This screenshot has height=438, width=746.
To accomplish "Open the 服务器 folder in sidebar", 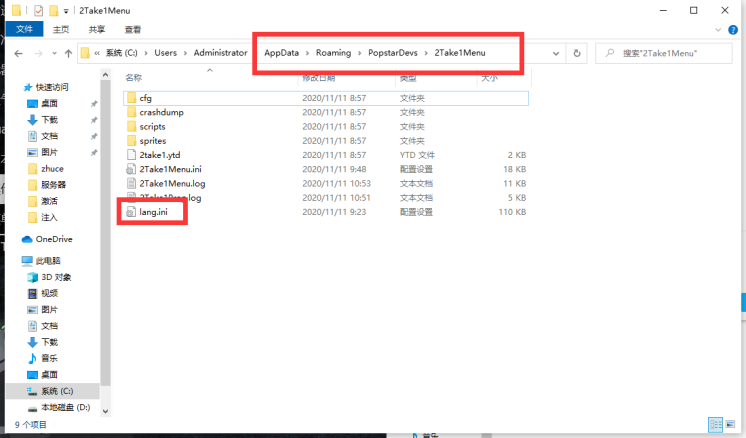I will pyautogui.click(x=47, y=185).
